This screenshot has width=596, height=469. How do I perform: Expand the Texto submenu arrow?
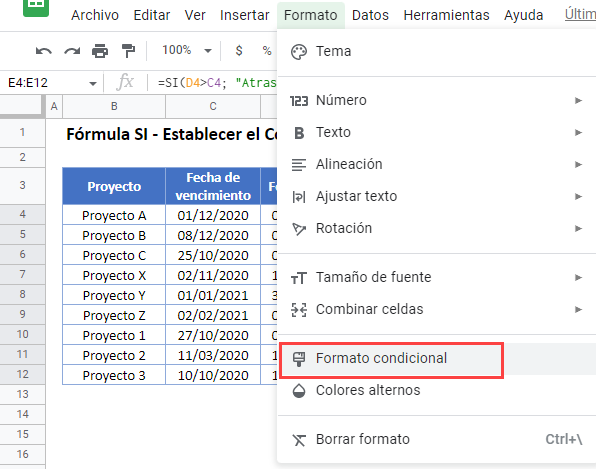point(578,132)
